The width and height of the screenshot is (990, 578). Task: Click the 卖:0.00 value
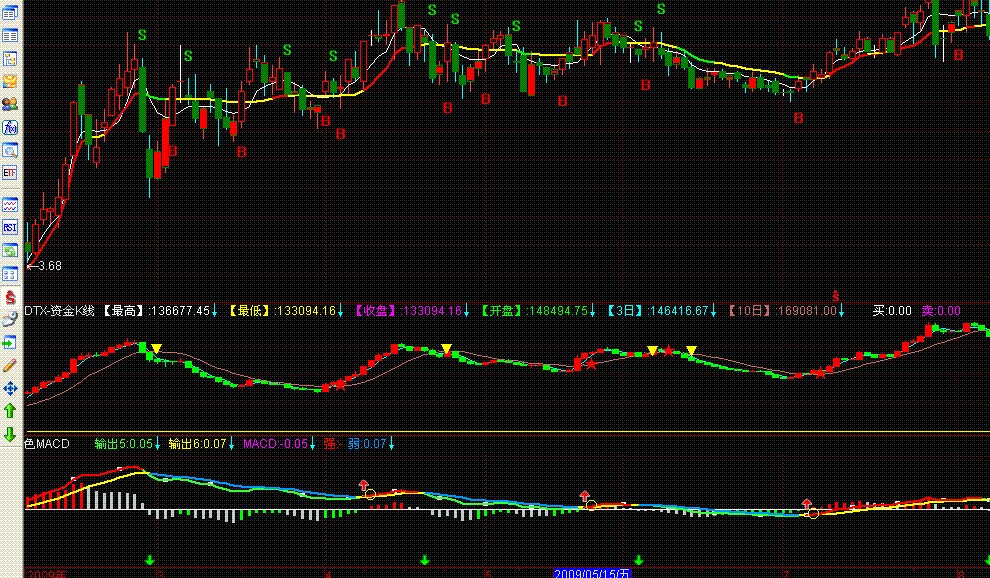point(941,310)
